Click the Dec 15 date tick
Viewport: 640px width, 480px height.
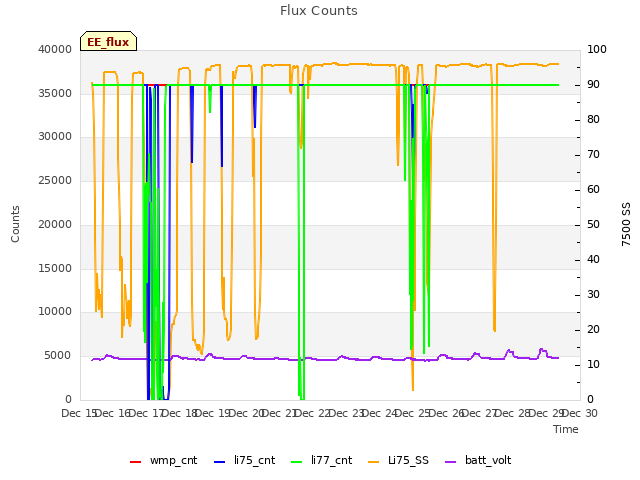pos(79,413)
